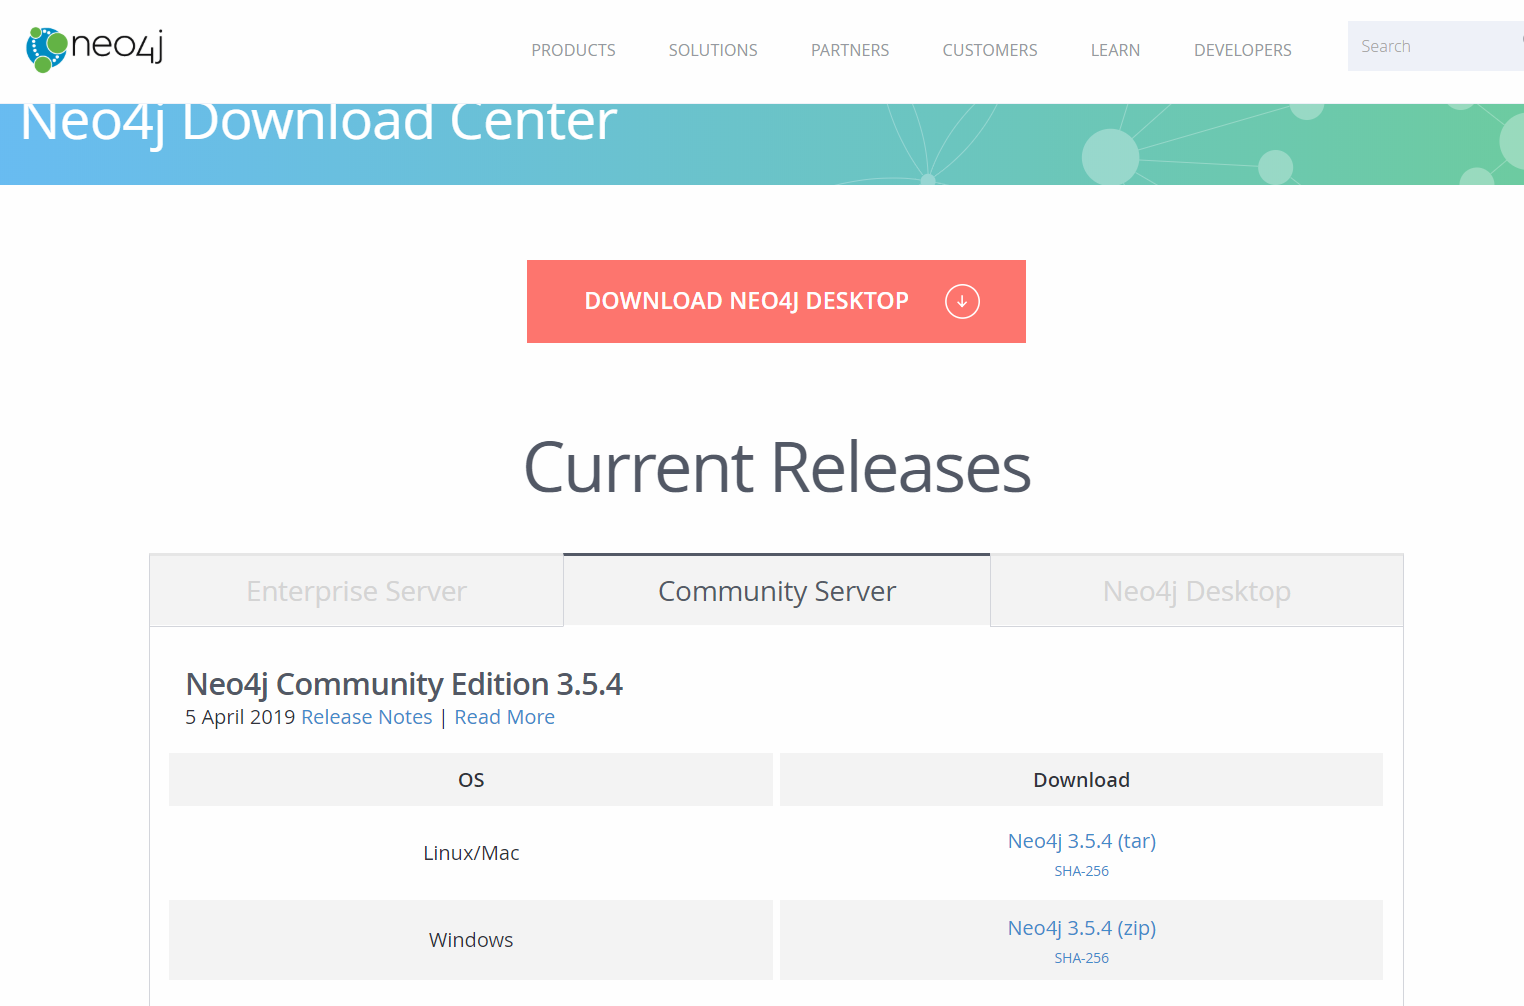
Task: Switch to the Enterprise Server tab
Action: 355,591
